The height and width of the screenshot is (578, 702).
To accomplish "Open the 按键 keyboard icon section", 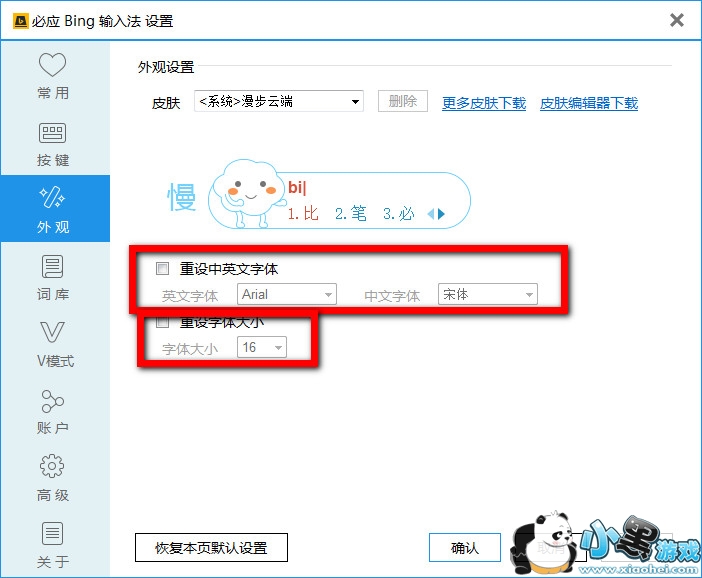I will click(52, 133).
